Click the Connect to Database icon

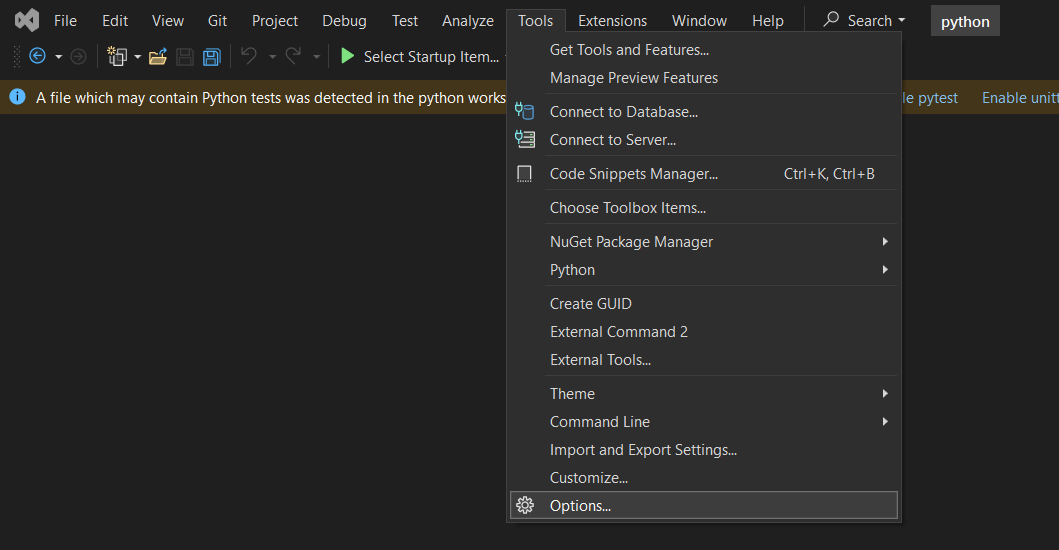click(x=525, y=111)
